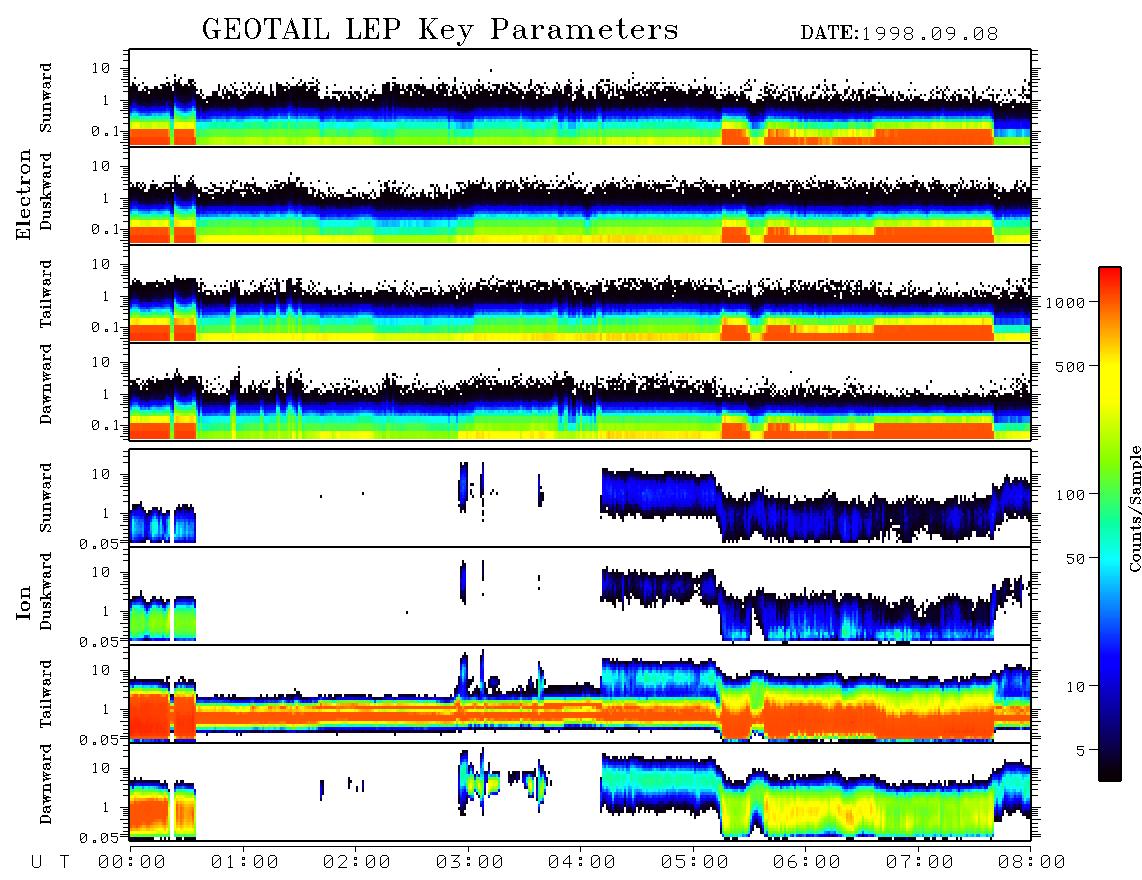Click the '10' tick of Electron Dawnward panel
The height and width of the screenshot is (880, 1142).
(x=100, y=362)
